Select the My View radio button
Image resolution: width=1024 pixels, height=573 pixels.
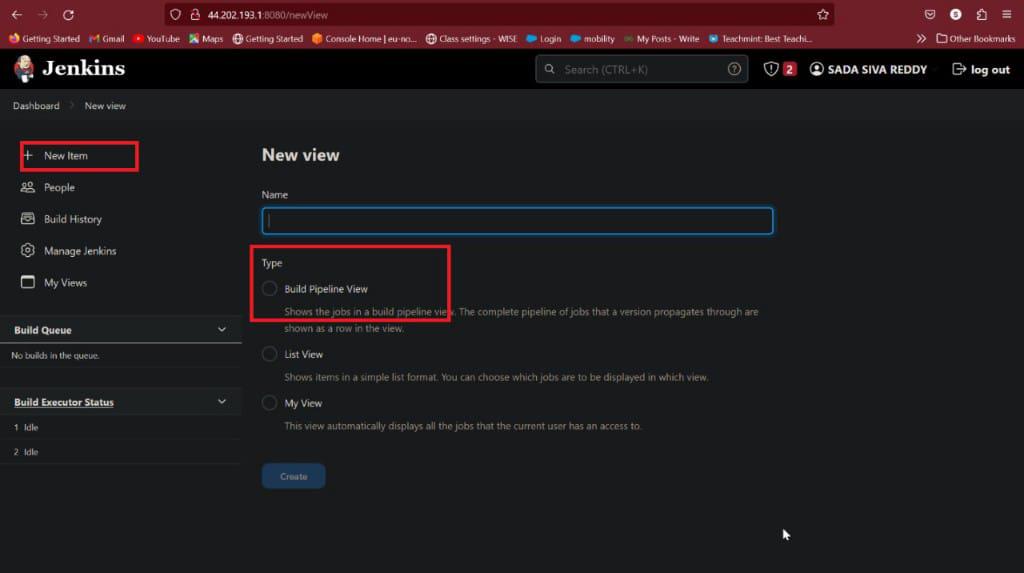coord(270,403)
